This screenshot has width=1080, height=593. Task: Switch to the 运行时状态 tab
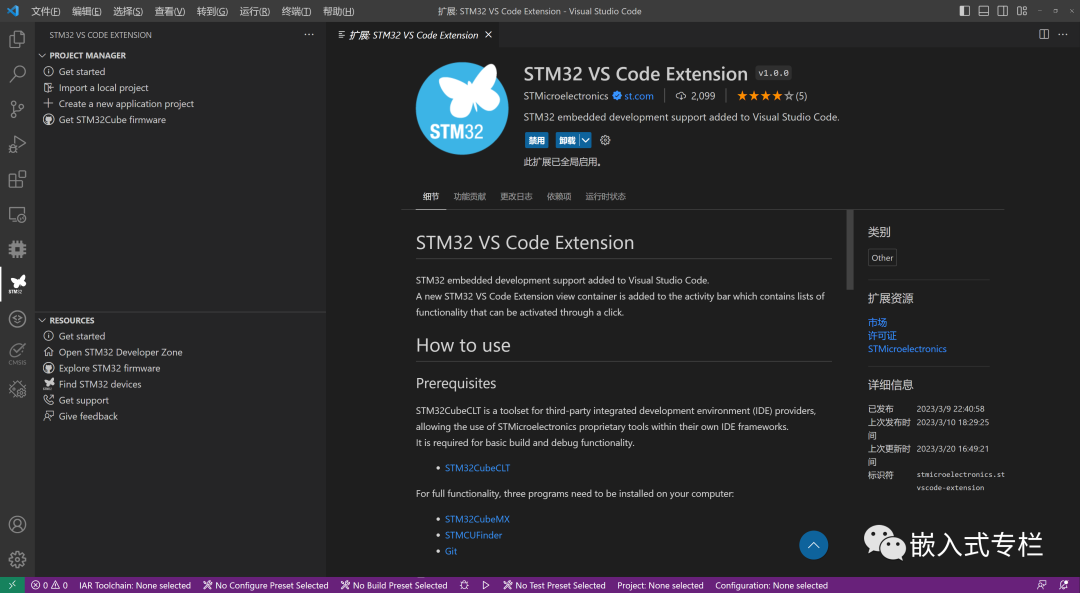pyautogui.click(x=605, y=197)
